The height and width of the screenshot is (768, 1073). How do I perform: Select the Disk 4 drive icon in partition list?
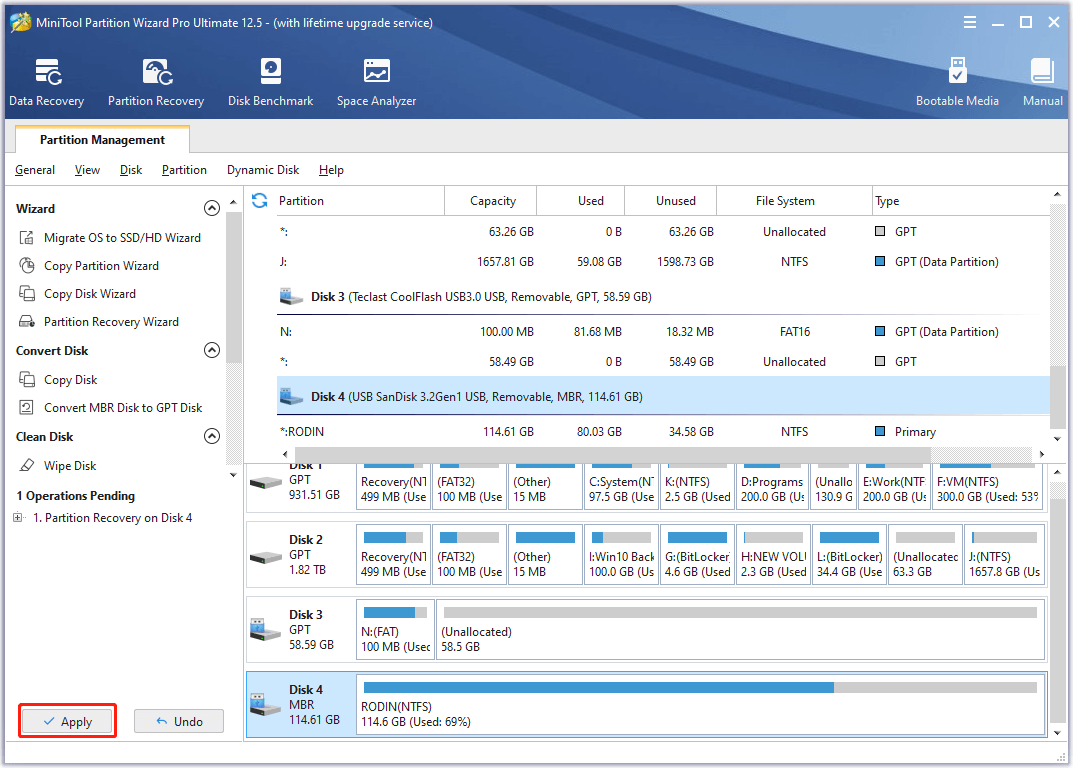292,396
